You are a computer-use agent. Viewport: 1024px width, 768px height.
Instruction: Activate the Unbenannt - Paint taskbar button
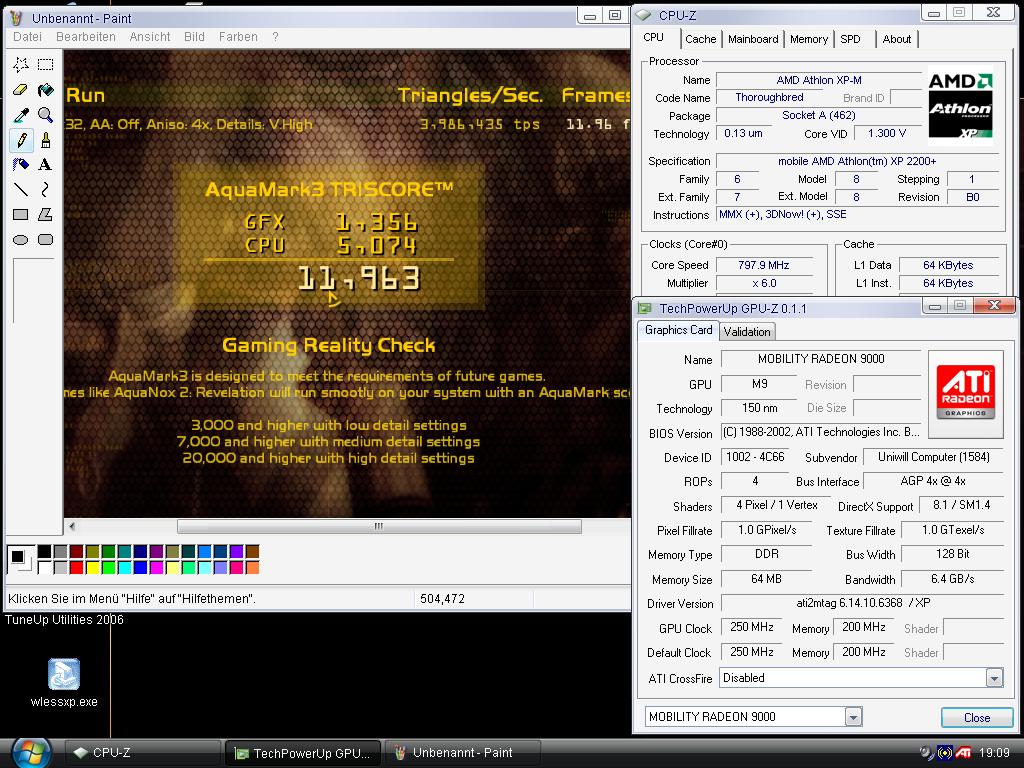(462, 753)
